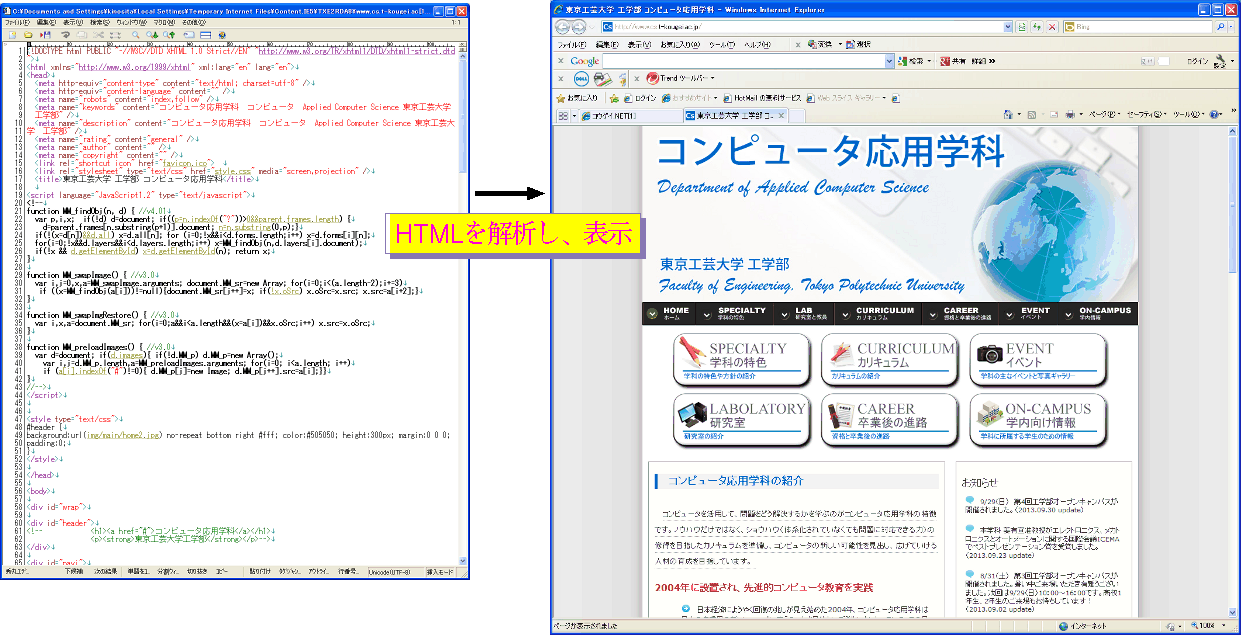Click the Bing search magnifier button
This screenshot has height=635, width=1241.
coord(1221,27)
